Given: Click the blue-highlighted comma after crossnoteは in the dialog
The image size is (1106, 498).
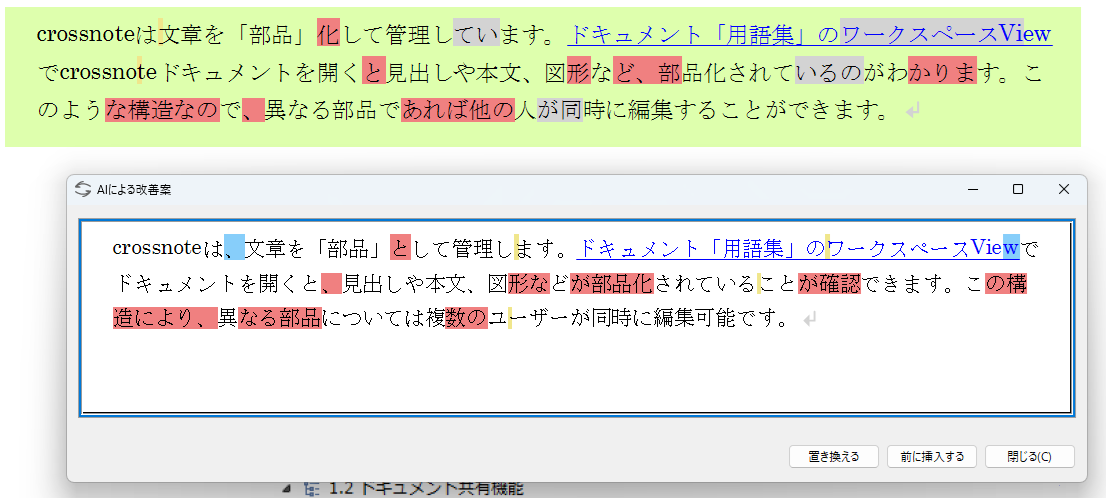Looking at the screenshot, I should pos(234,248).
